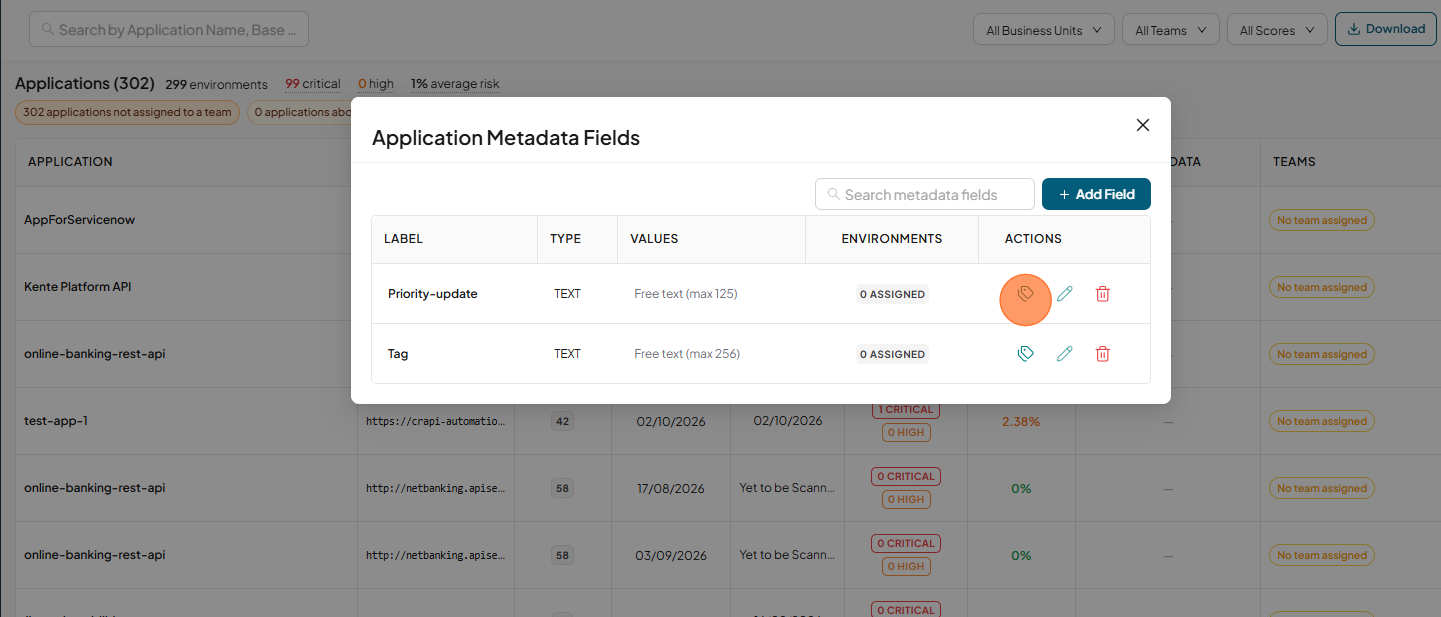Click the TEAMS column header
1441x617 pixels.
click(1294, 161)
